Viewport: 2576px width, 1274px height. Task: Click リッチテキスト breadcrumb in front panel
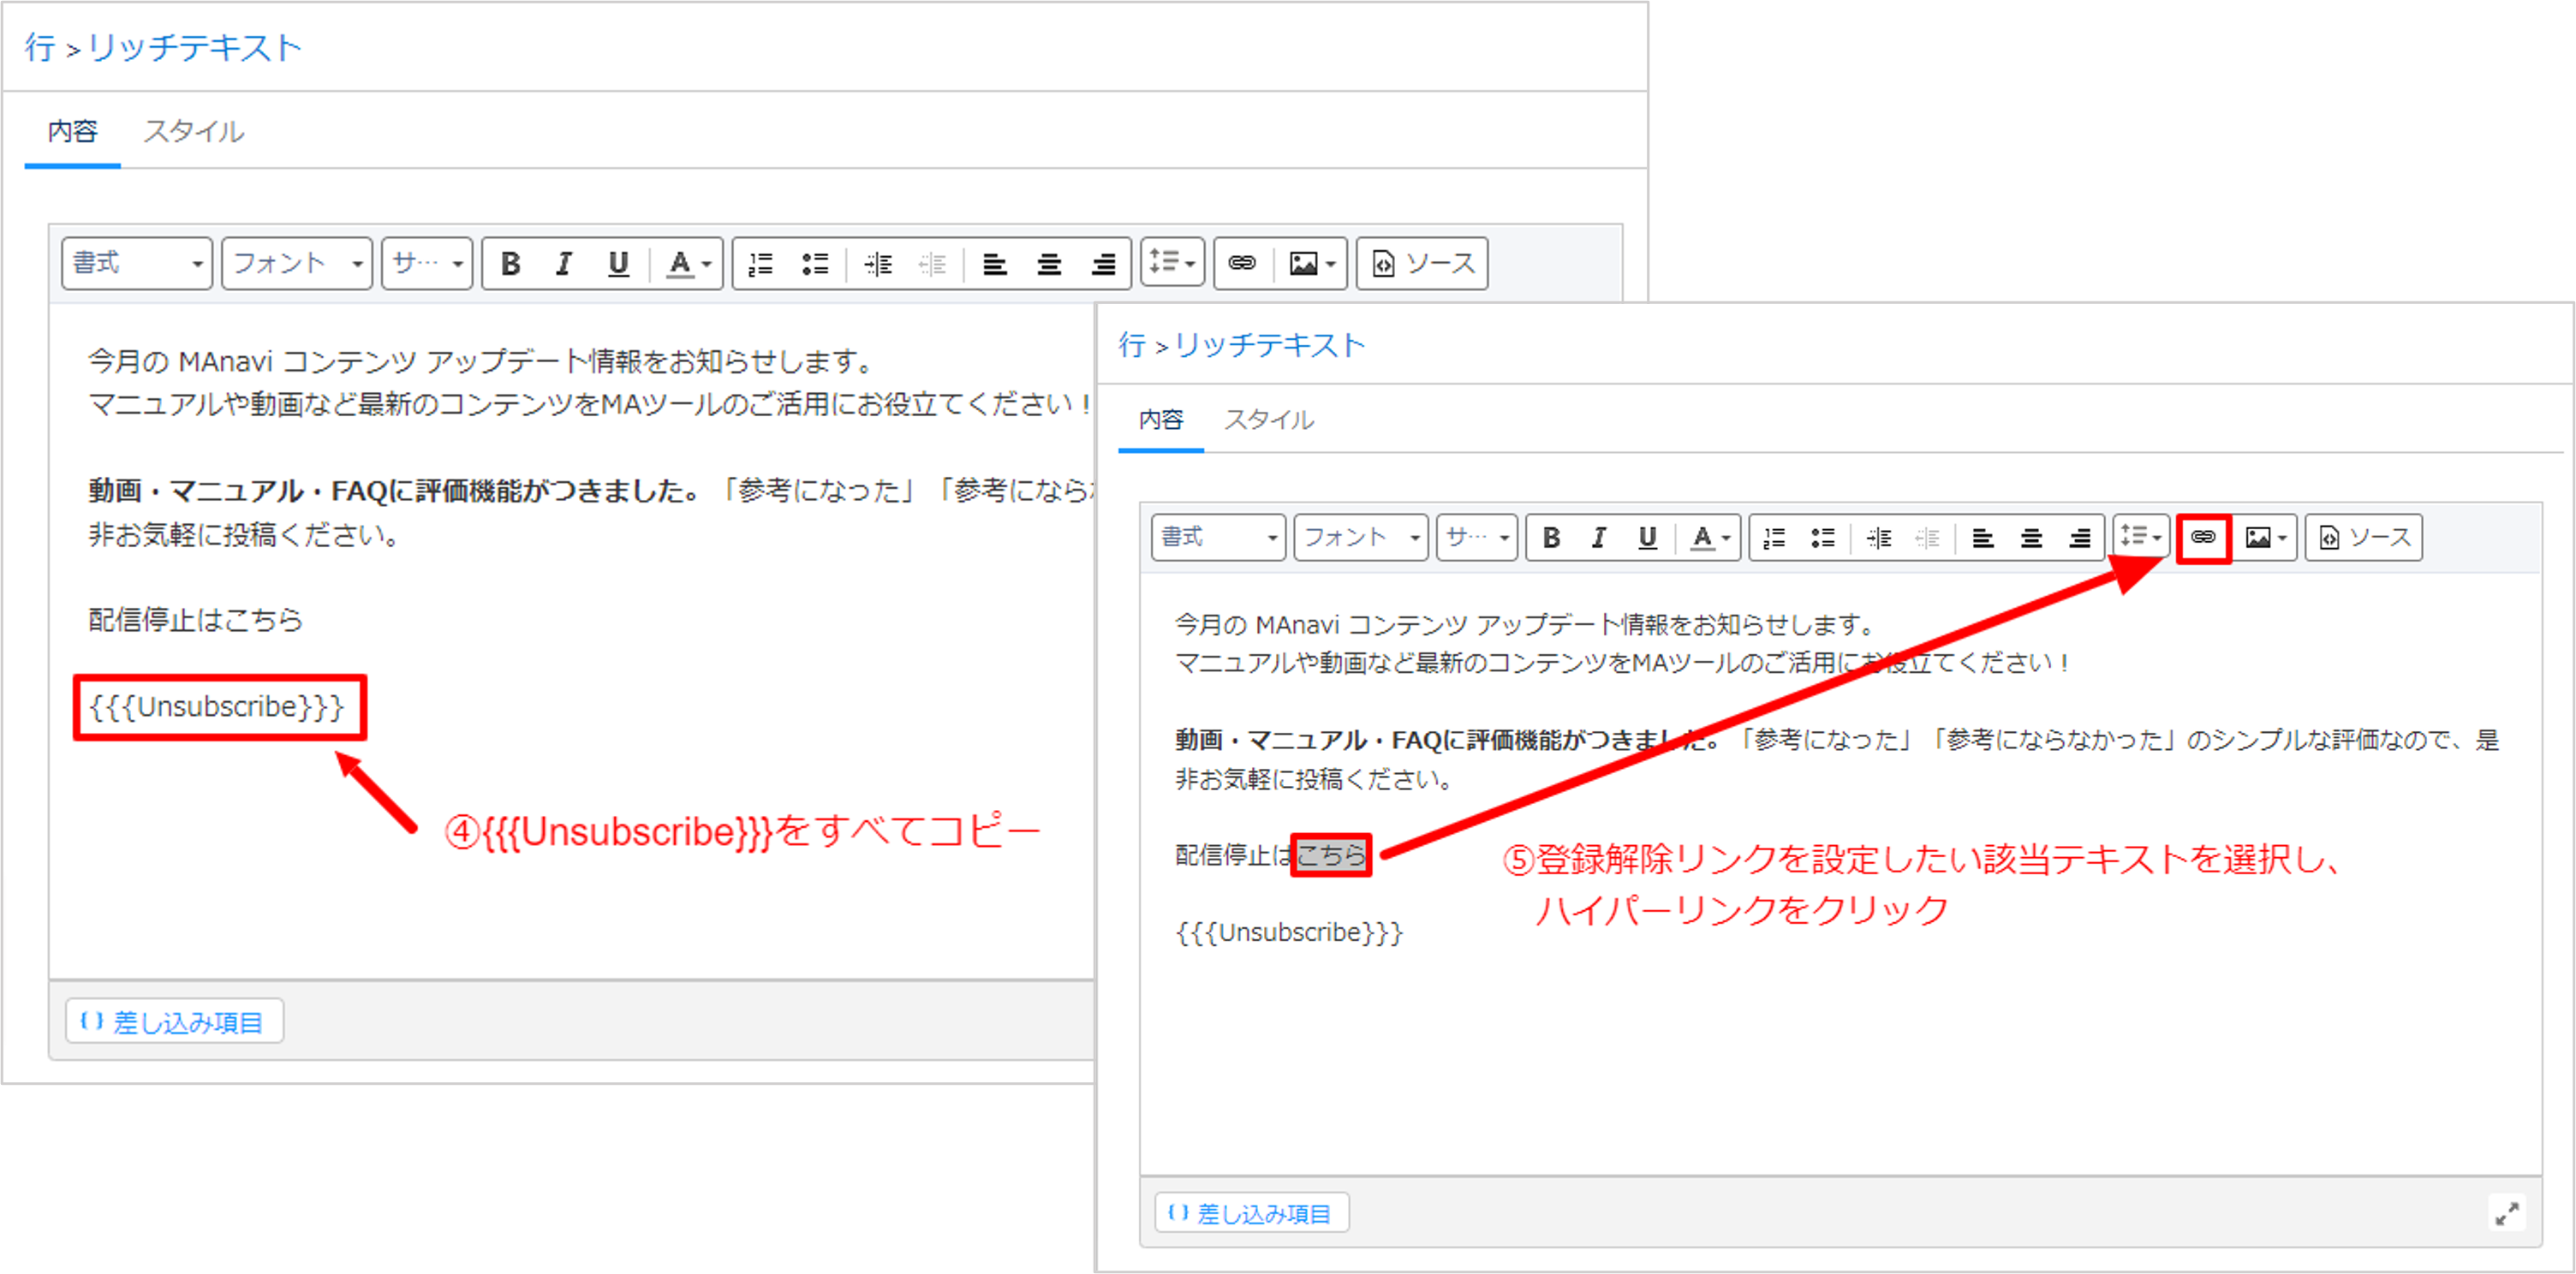pos(1269,345)
